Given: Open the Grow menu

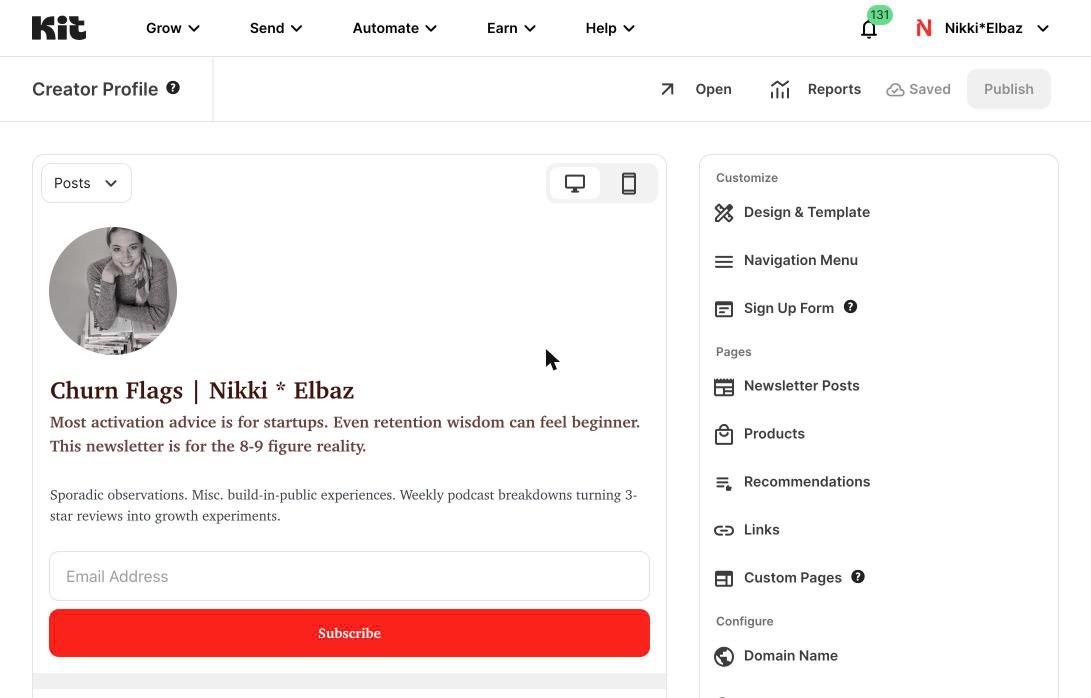Looking at the screenshot, I should pyautogui.click(x=173, y=29).
